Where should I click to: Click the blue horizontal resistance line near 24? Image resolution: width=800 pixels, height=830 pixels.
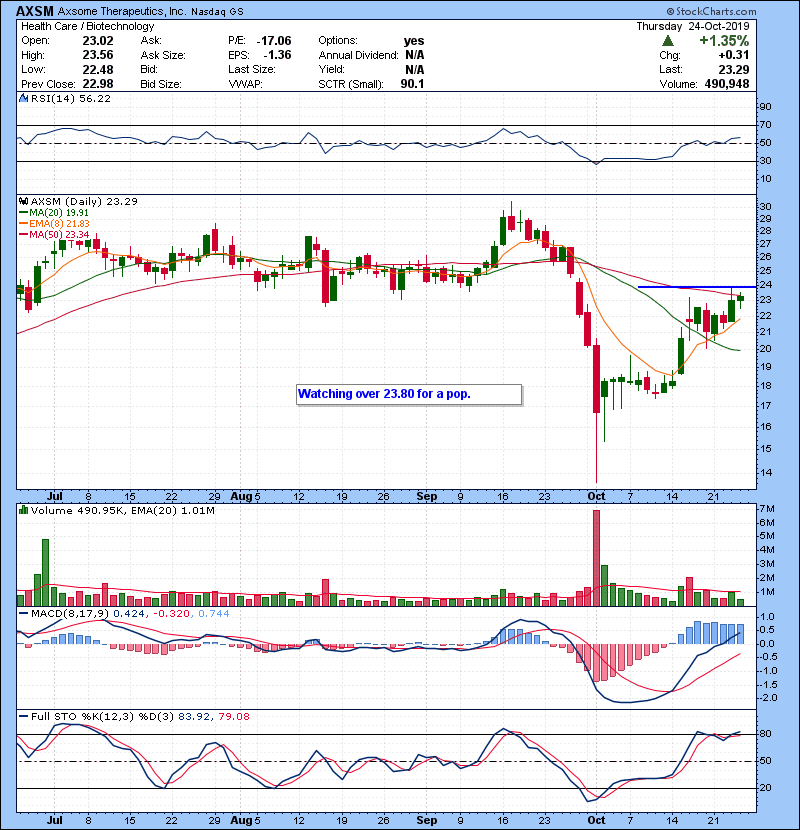click(x=697, y=287)
